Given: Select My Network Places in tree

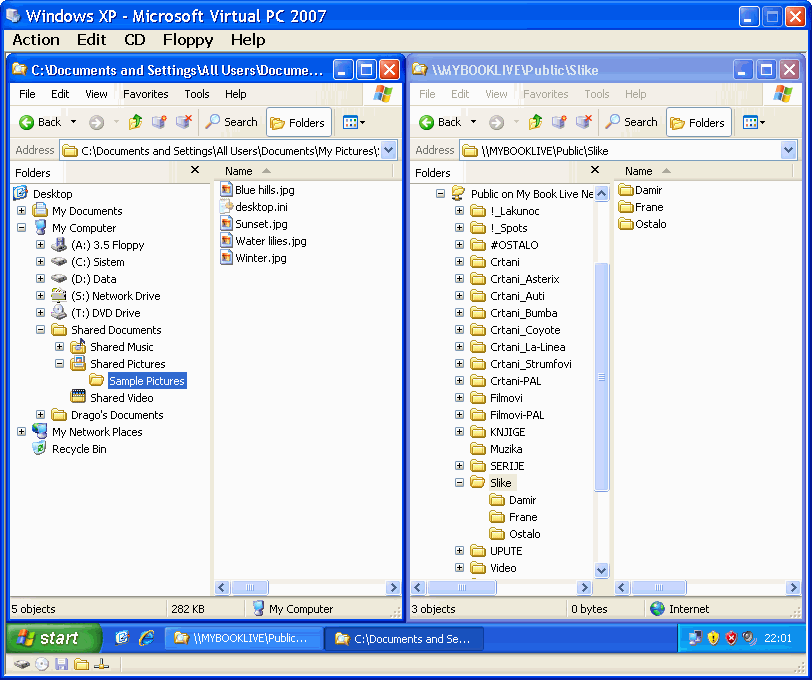Looking at the screenshot, I should (88, 432).
